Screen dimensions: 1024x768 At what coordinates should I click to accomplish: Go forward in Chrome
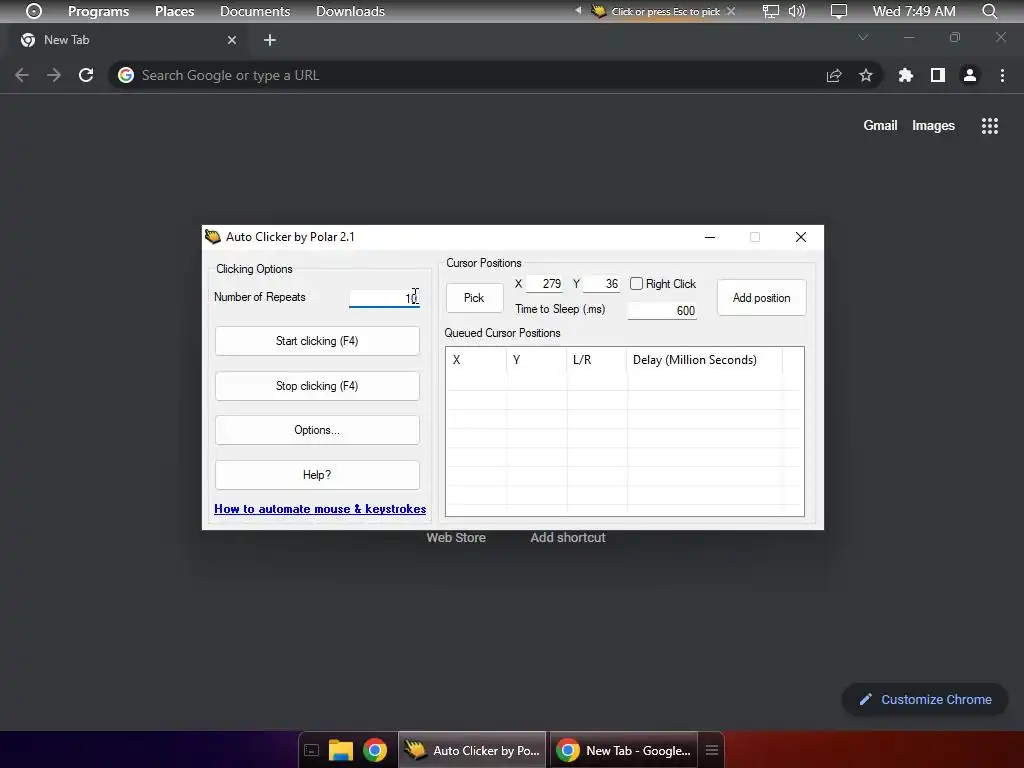point(54,75)
